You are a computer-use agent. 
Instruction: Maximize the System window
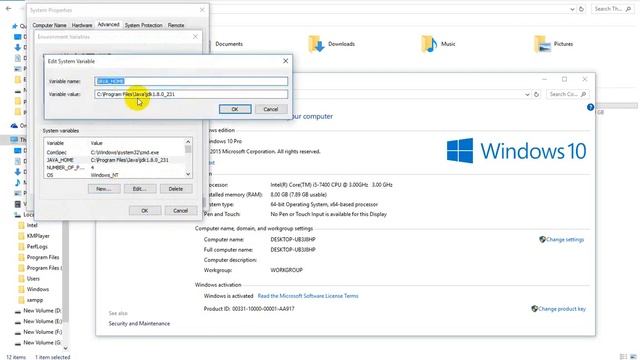[x=564, y=79]
